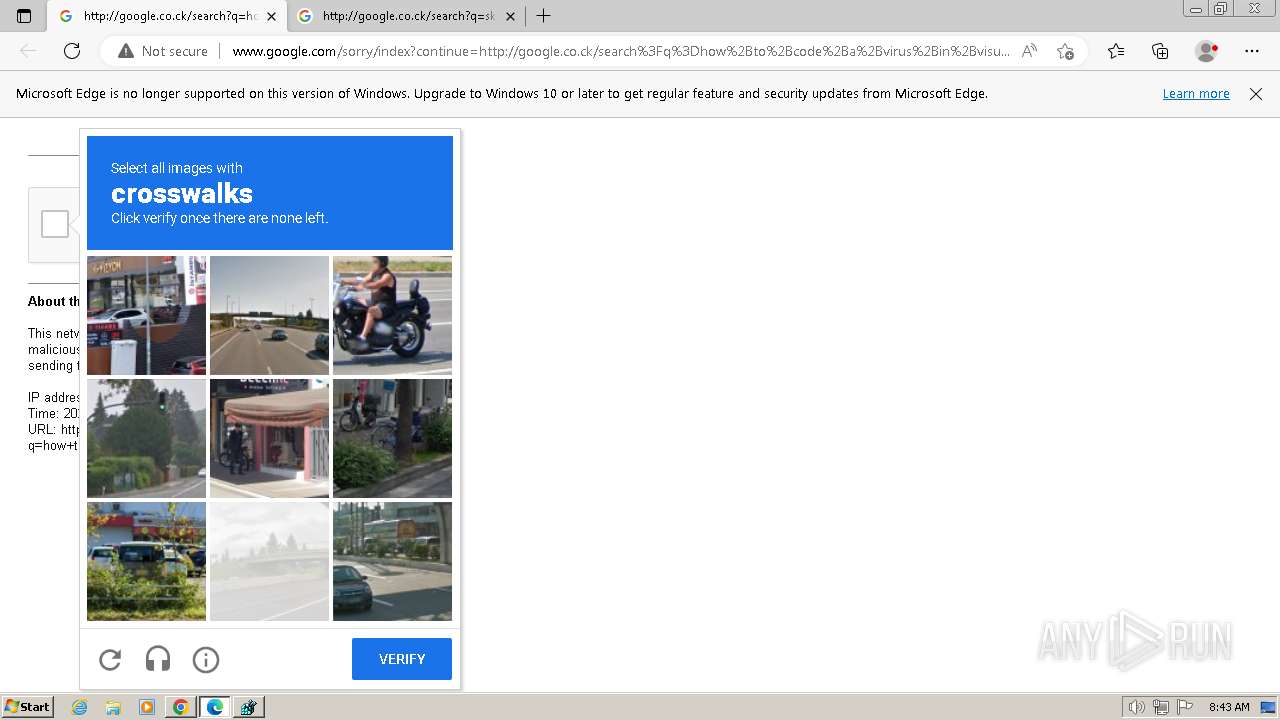Open a new tab
Viewport: 1280px width, 720px height.
(x=543, y=16)
